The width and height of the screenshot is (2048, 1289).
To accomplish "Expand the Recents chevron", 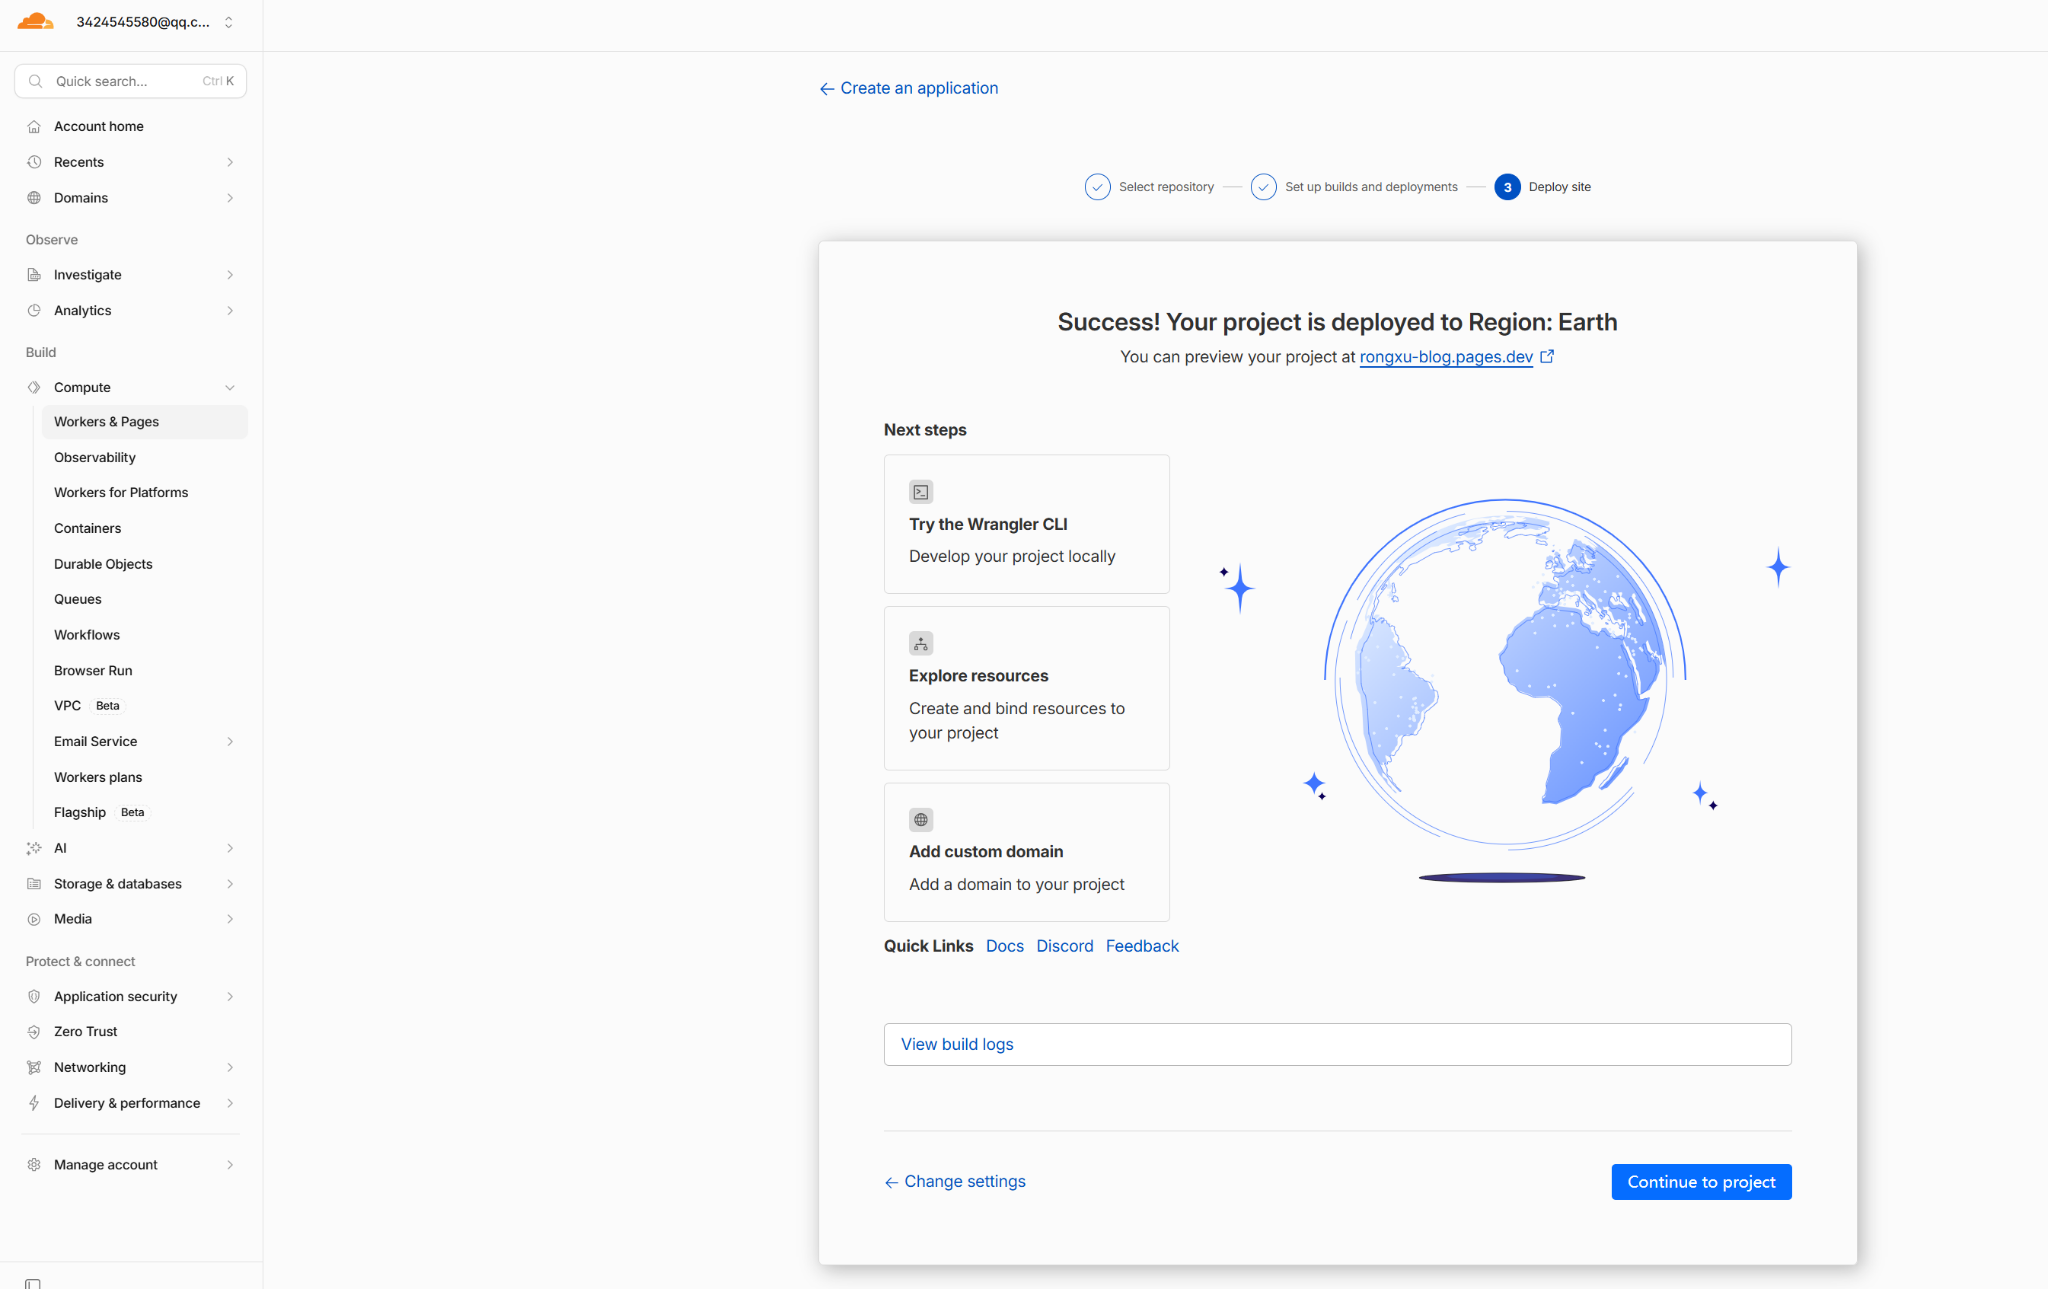I will point(230,162).
